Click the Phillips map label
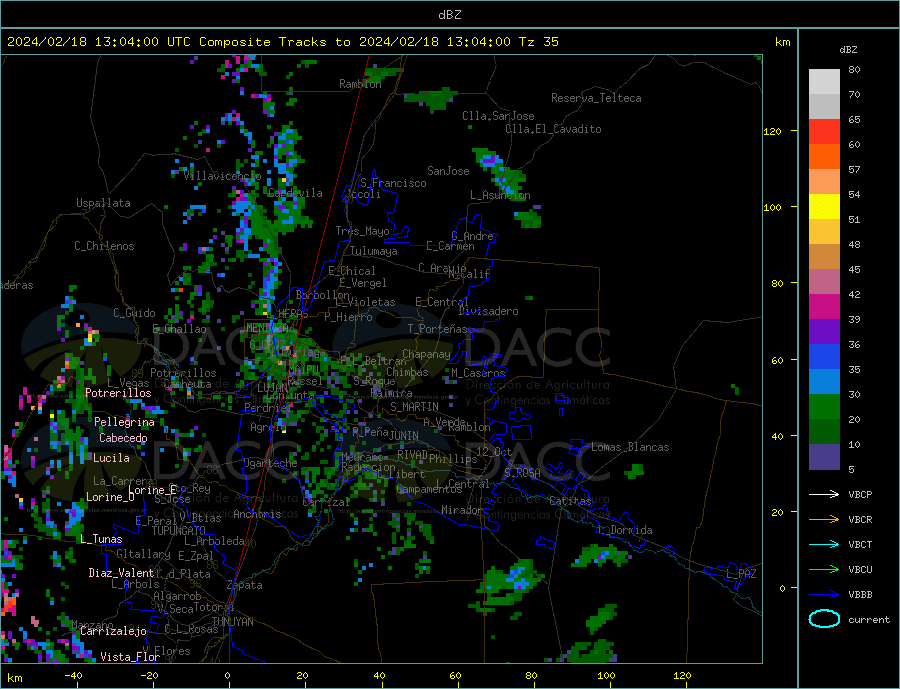 tap(453, 459)
